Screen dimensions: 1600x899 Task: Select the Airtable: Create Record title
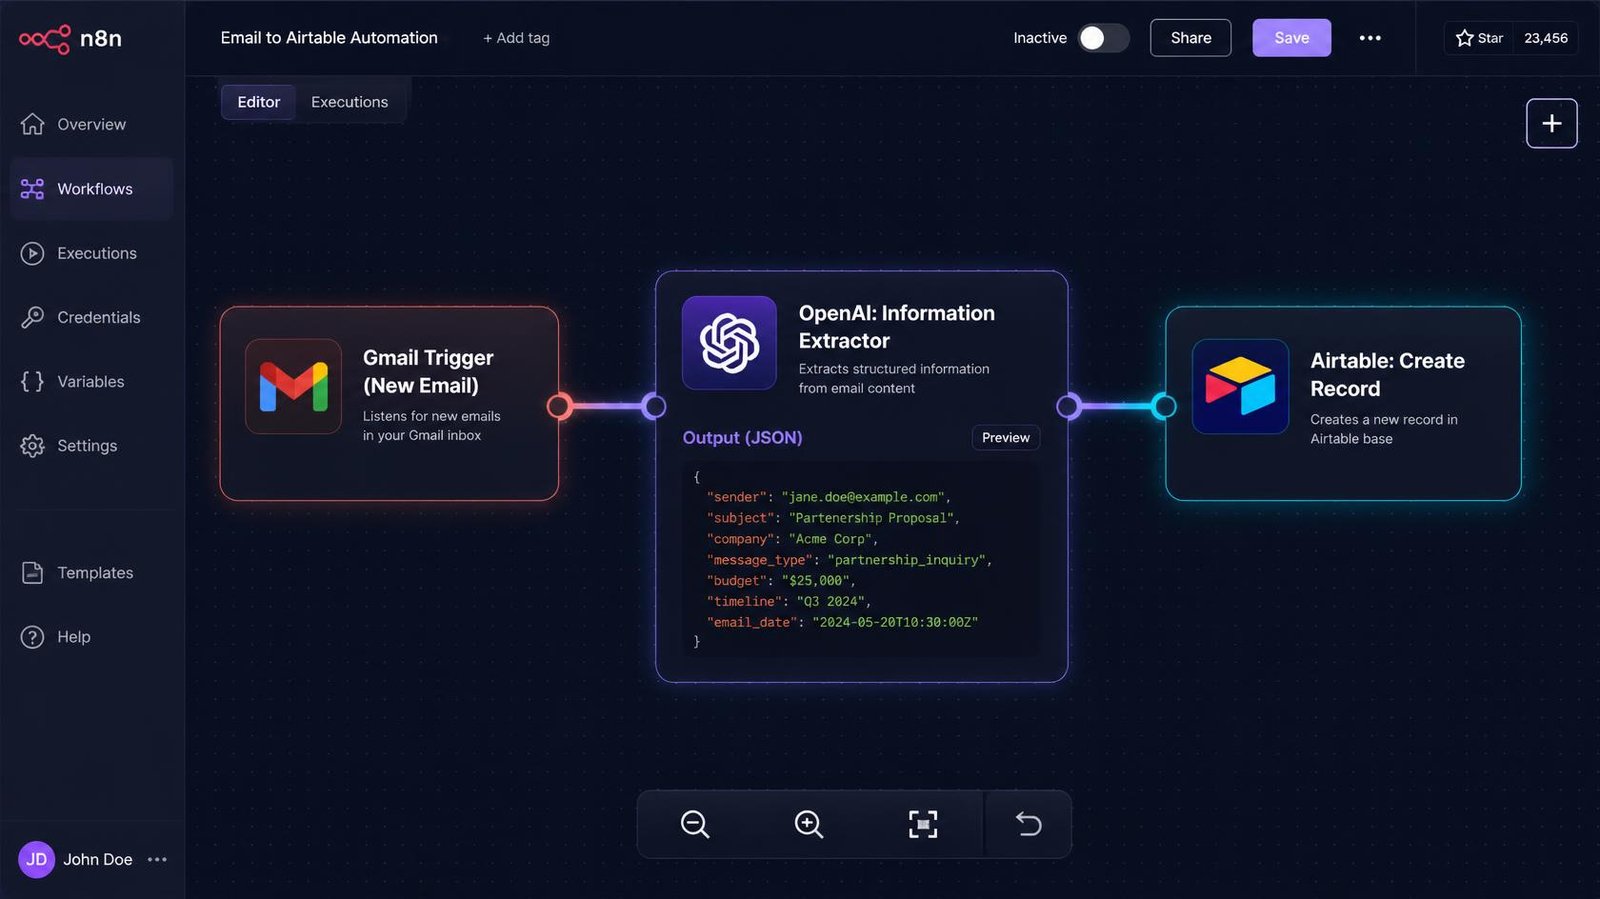[1387, 375]
